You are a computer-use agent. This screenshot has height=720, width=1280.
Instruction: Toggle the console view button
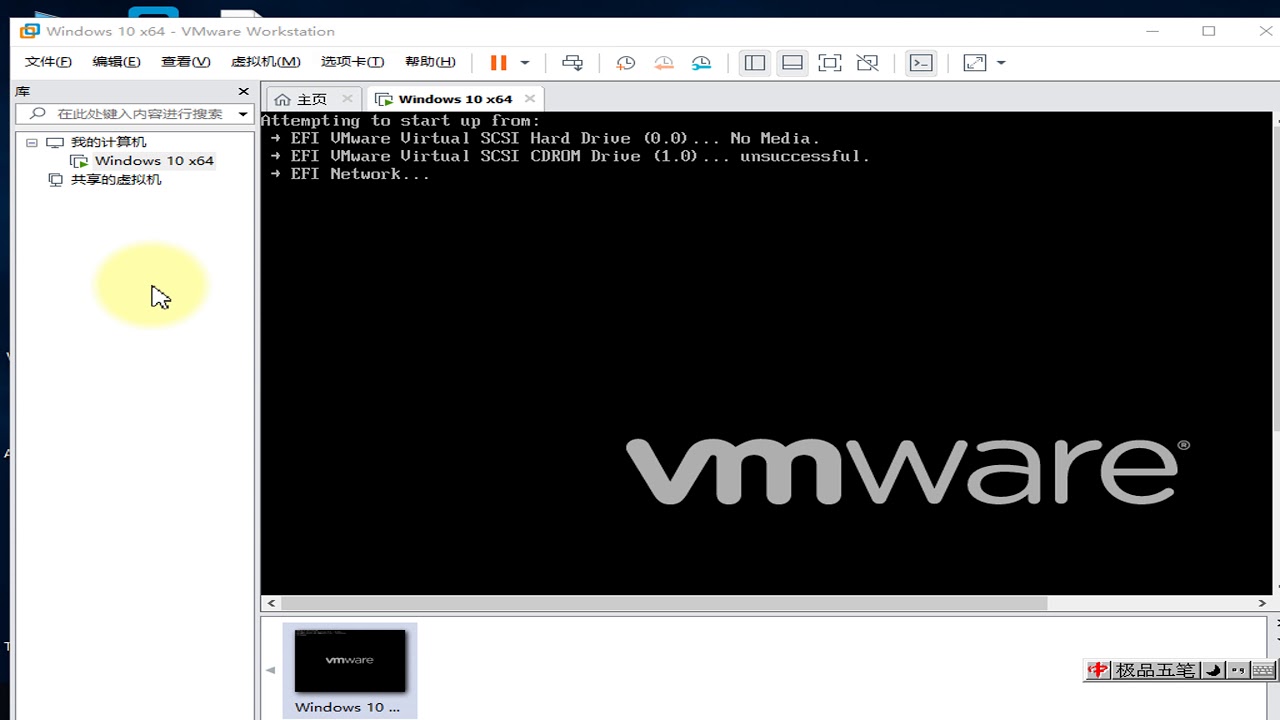tap(920, 63)
